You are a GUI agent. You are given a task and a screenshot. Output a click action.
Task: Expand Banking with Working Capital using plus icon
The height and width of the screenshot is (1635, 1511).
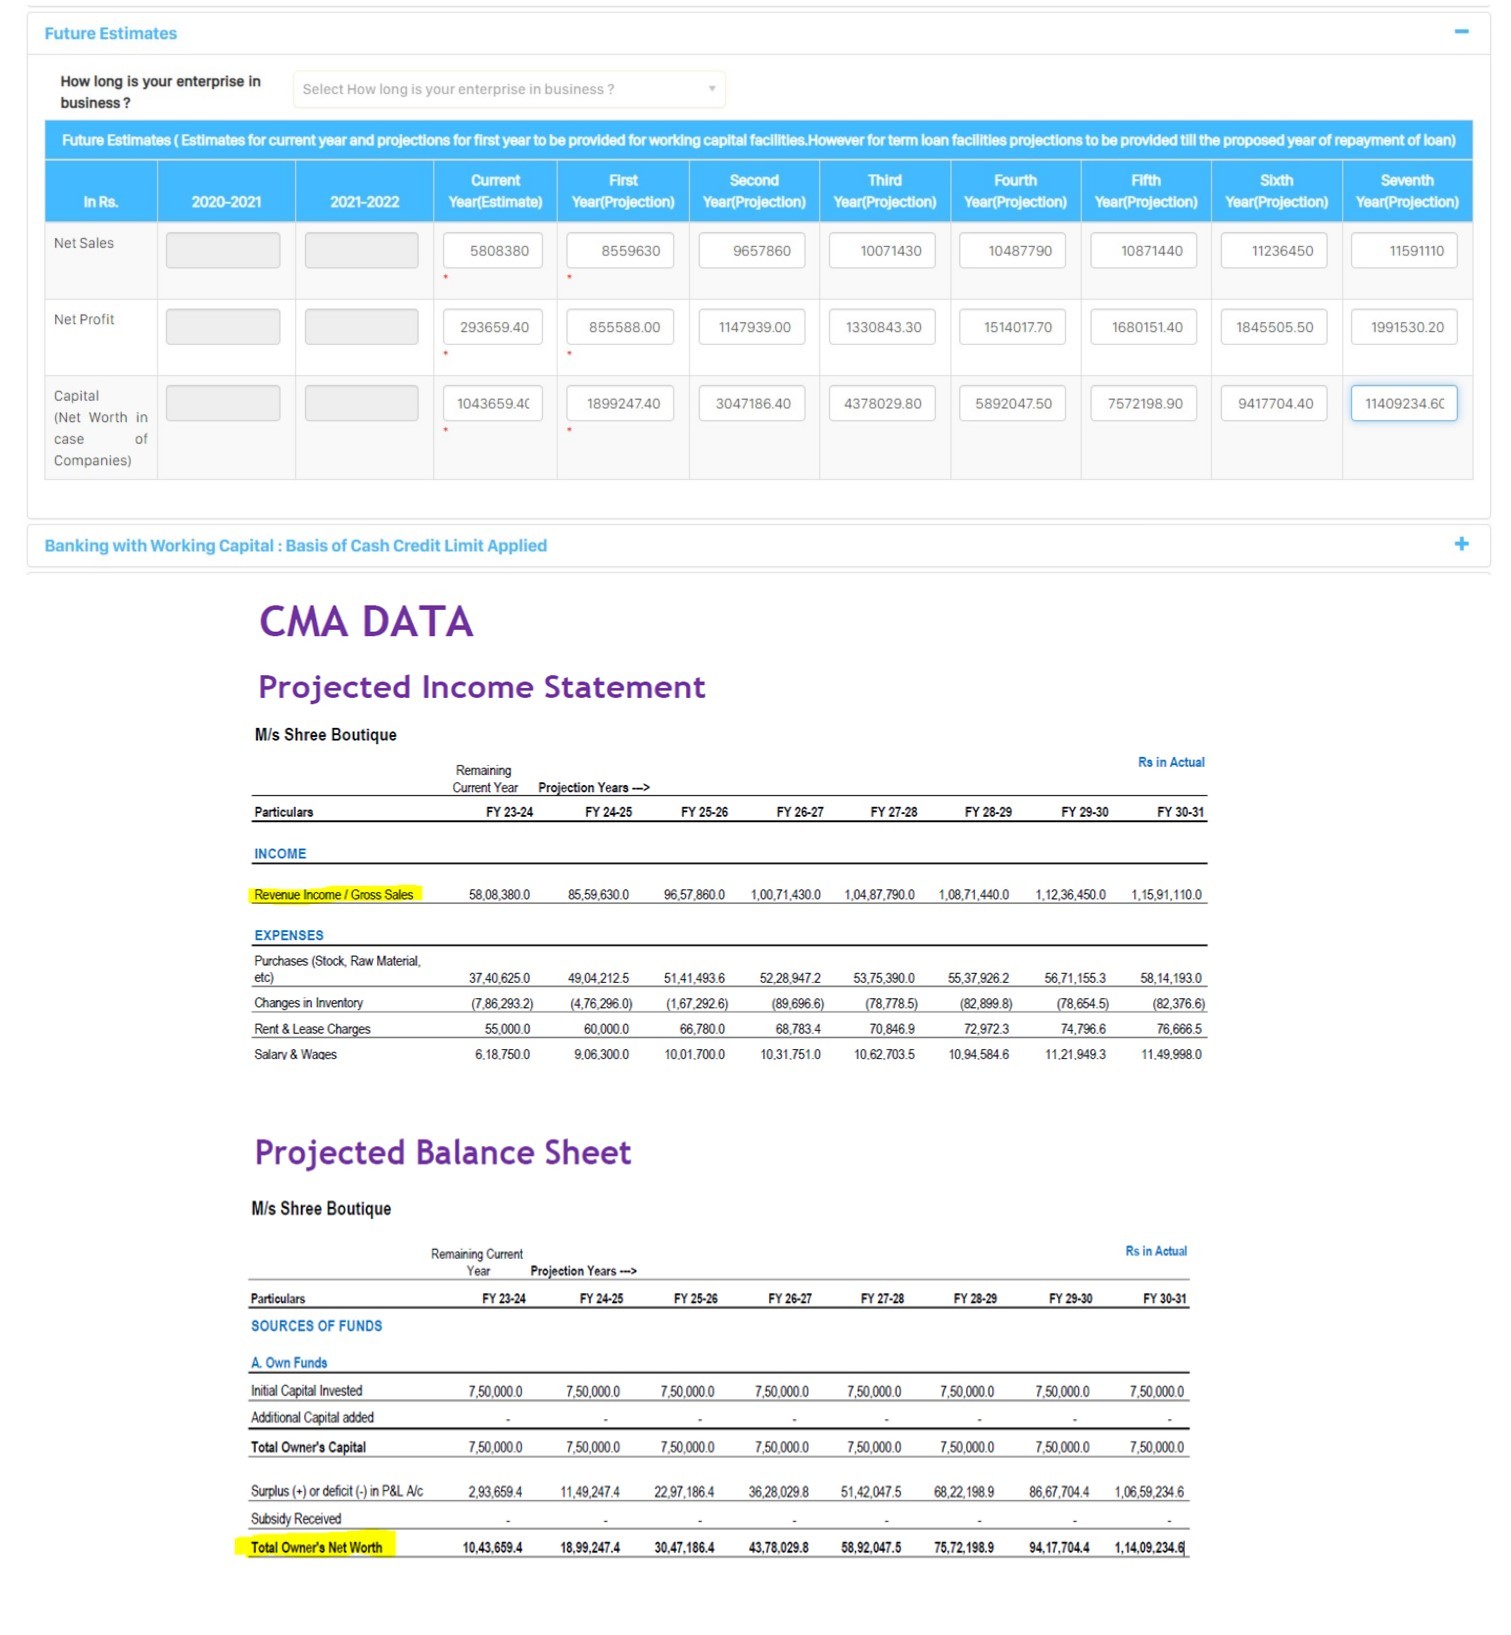click(1461, 544)
